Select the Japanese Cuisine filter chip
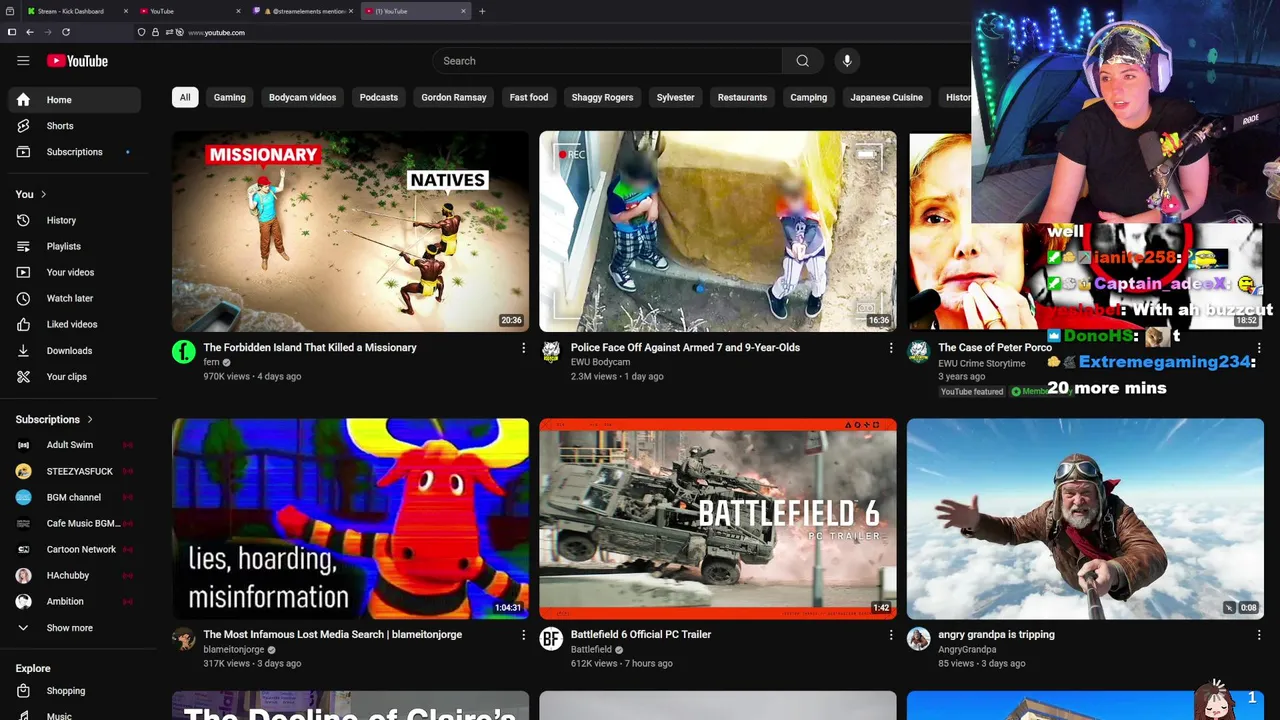This screenshot has width=1280, height=720. click(x=886, y=97)
